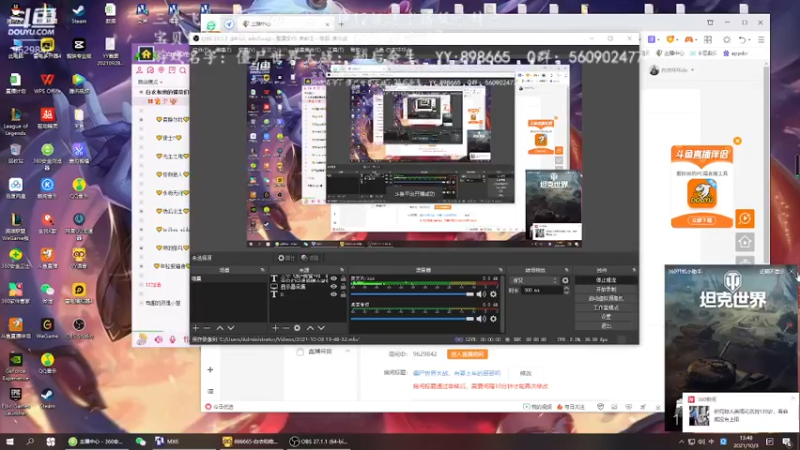The image size is (800, 450).
Task: Move the OBS scene down
Action: pyautogui.click(x=231, y=328)
